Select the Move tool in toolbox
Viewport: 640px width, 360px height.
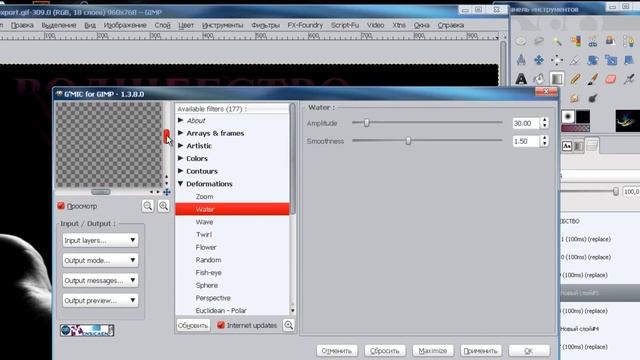(x=539, y=60)
